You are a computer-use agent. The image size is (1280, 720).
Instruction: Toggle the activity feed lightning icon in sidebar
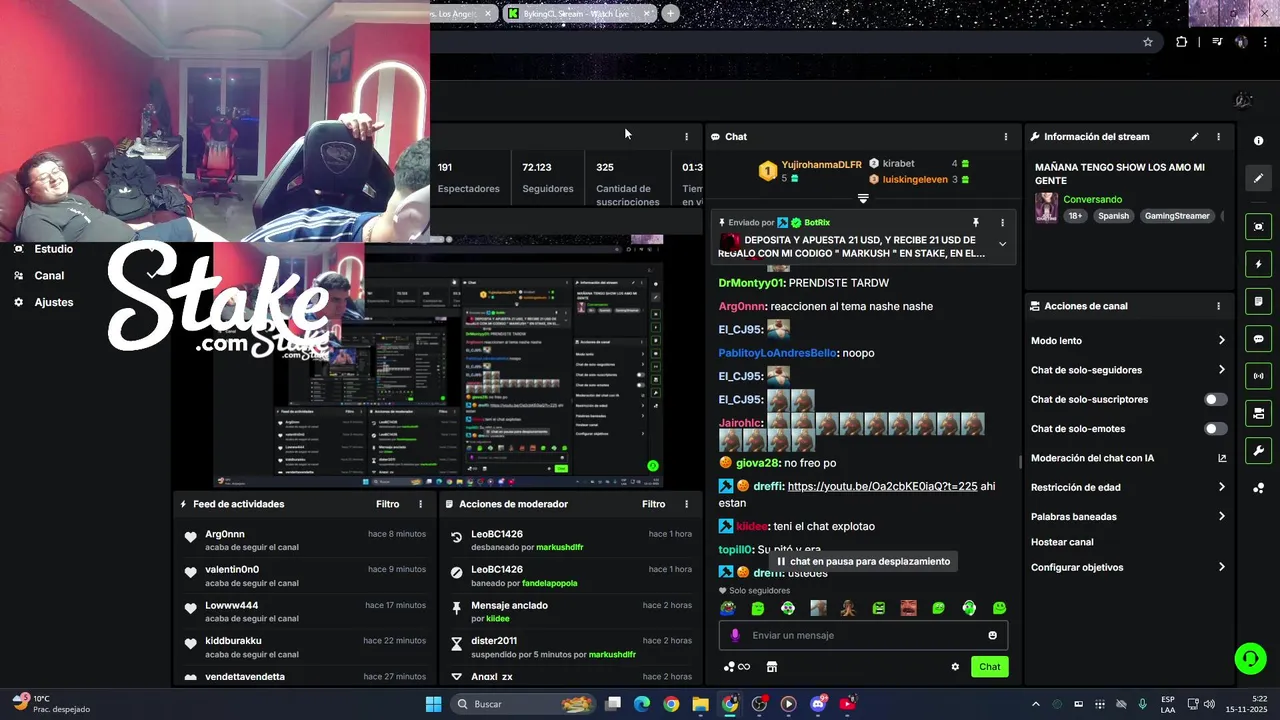pyautogui.click(x=1258, y=264)
